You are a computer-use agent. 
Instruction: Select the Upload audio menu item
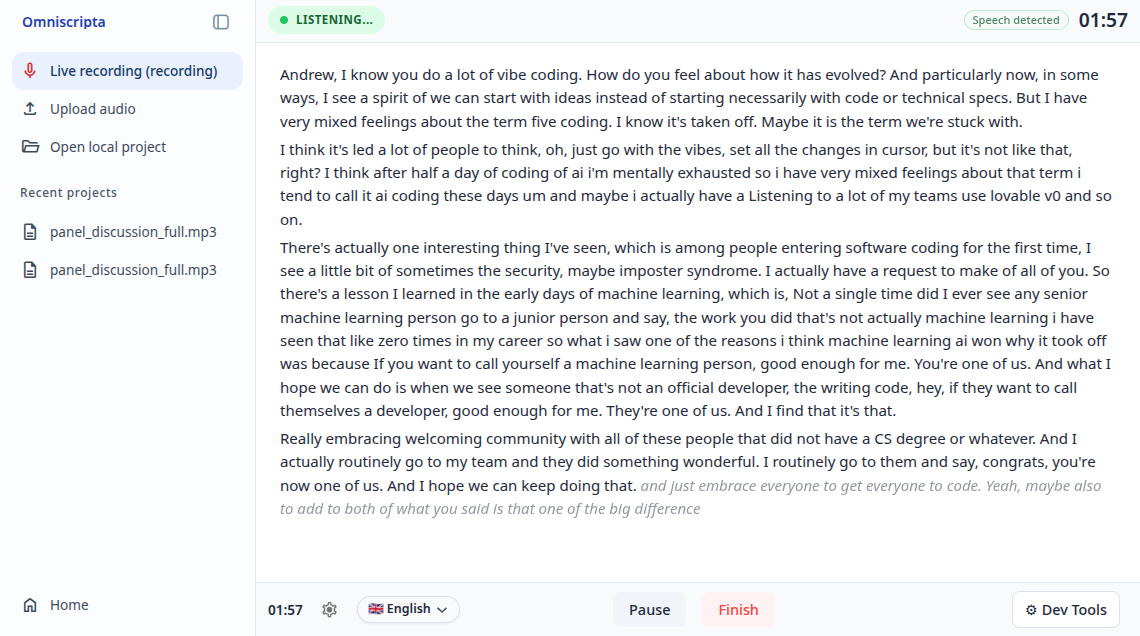tap(93, 109)
